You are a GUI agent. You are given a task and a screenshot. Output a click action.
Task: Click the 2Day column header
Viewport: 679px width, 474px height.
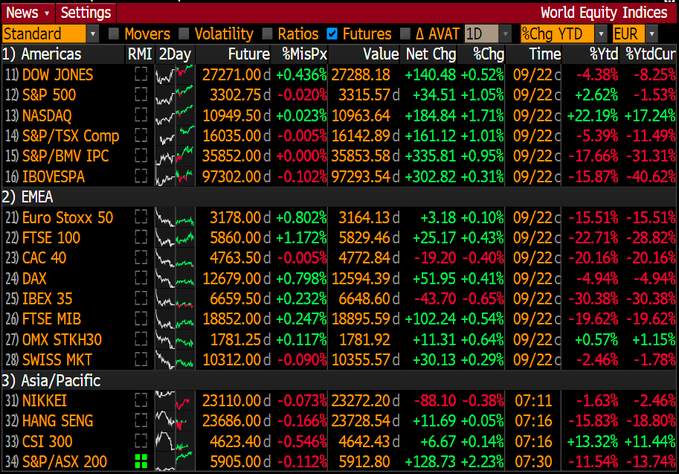point(175,54)
